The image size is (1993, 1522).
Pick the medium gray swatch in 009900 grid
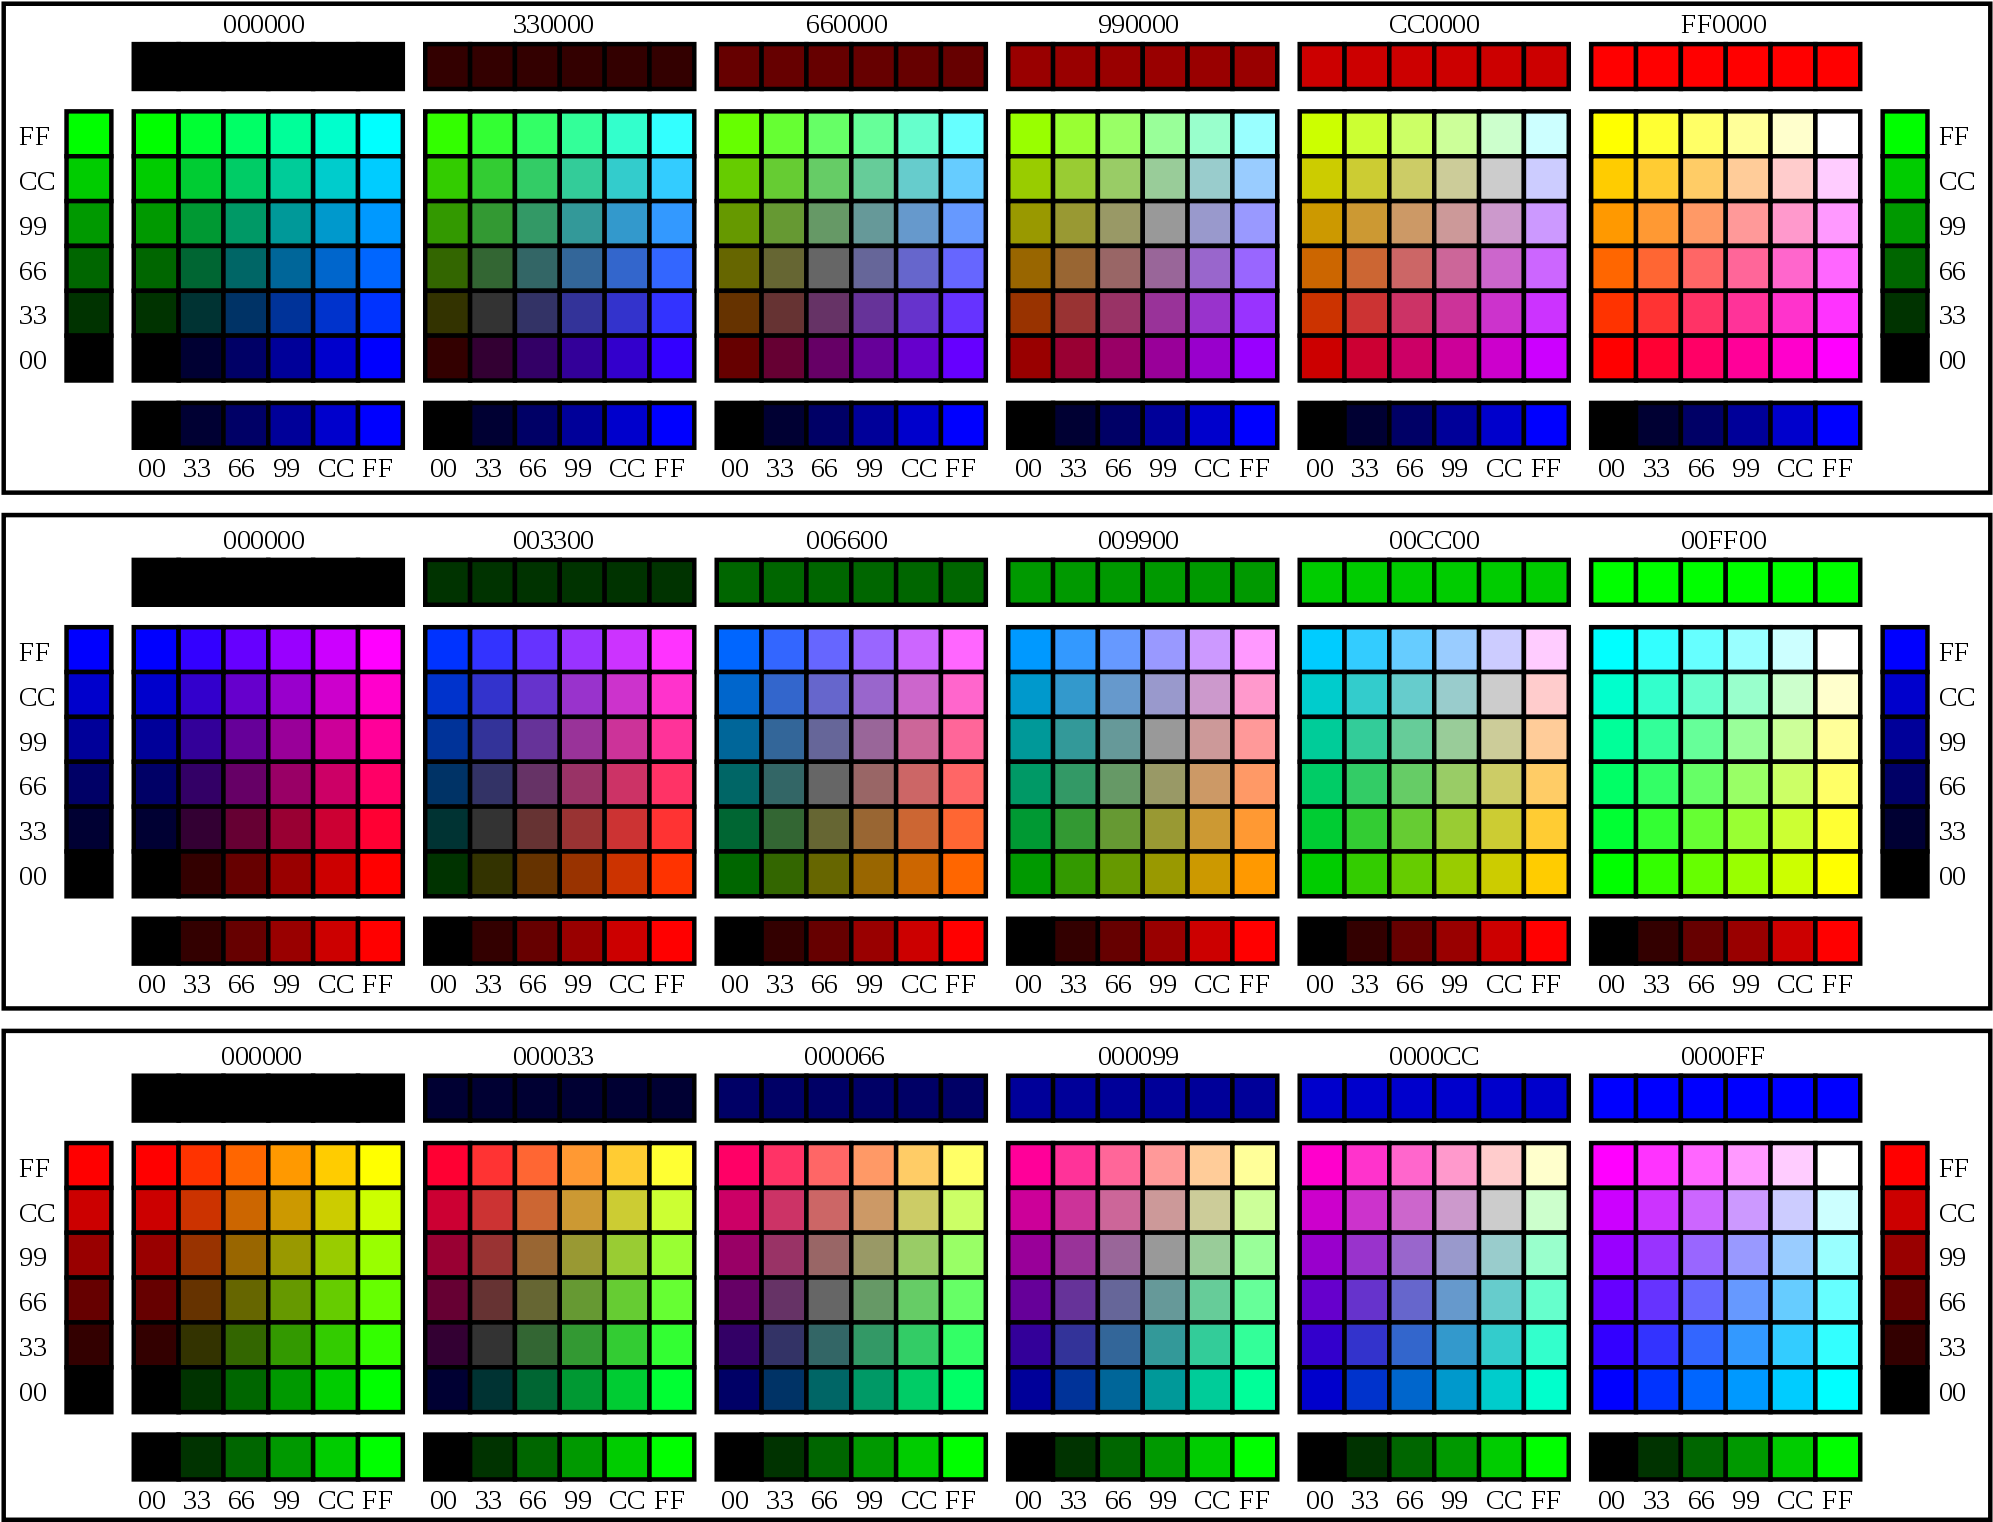(1164, 740)
